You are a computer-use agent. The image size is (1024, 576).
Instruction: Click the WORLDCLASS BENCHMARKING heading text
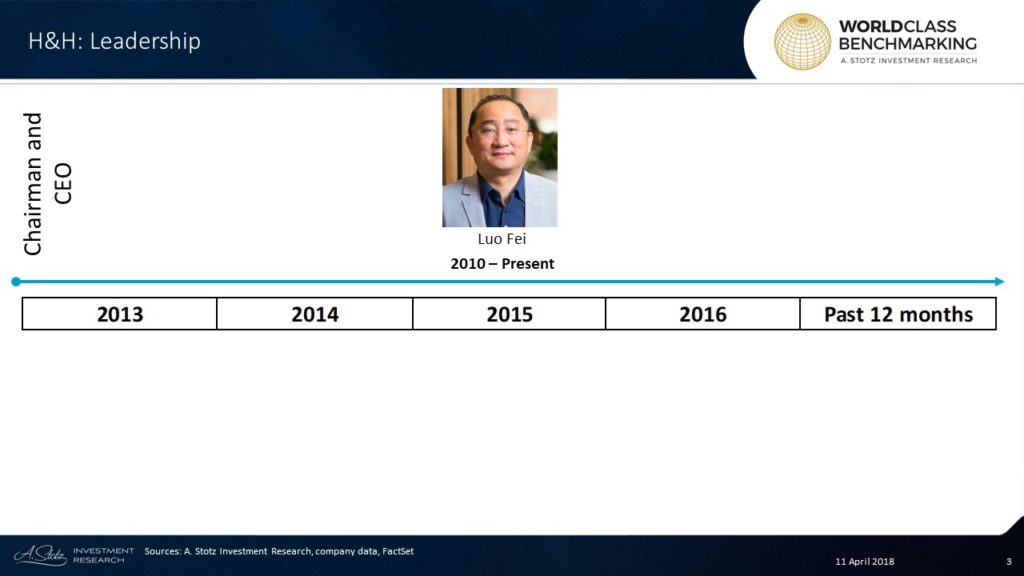click(x=907, y=35)
